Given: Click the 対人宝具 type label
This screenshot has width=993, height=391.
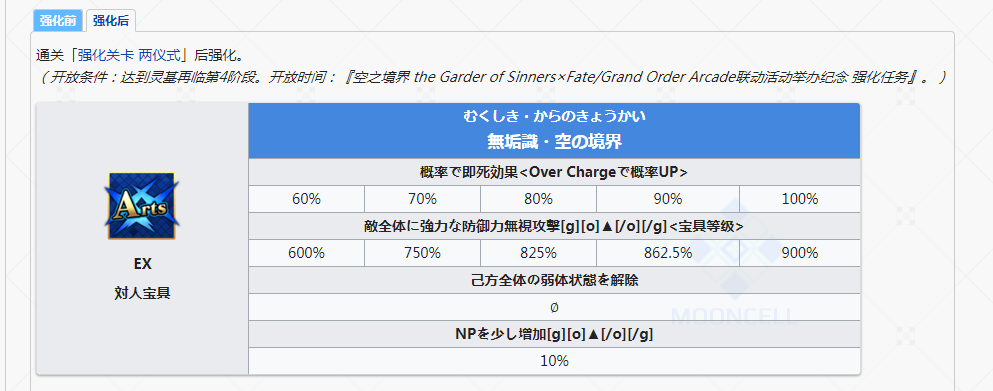Looking at the screenshot, I should pyautogui.click(x=142, y=293).
